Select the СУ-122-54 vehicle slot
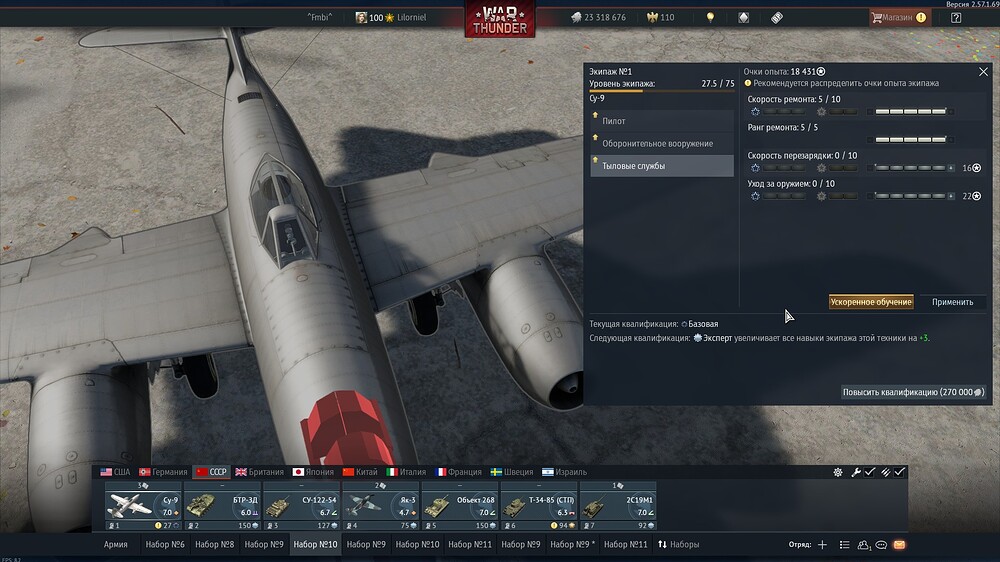 (302, 506)
